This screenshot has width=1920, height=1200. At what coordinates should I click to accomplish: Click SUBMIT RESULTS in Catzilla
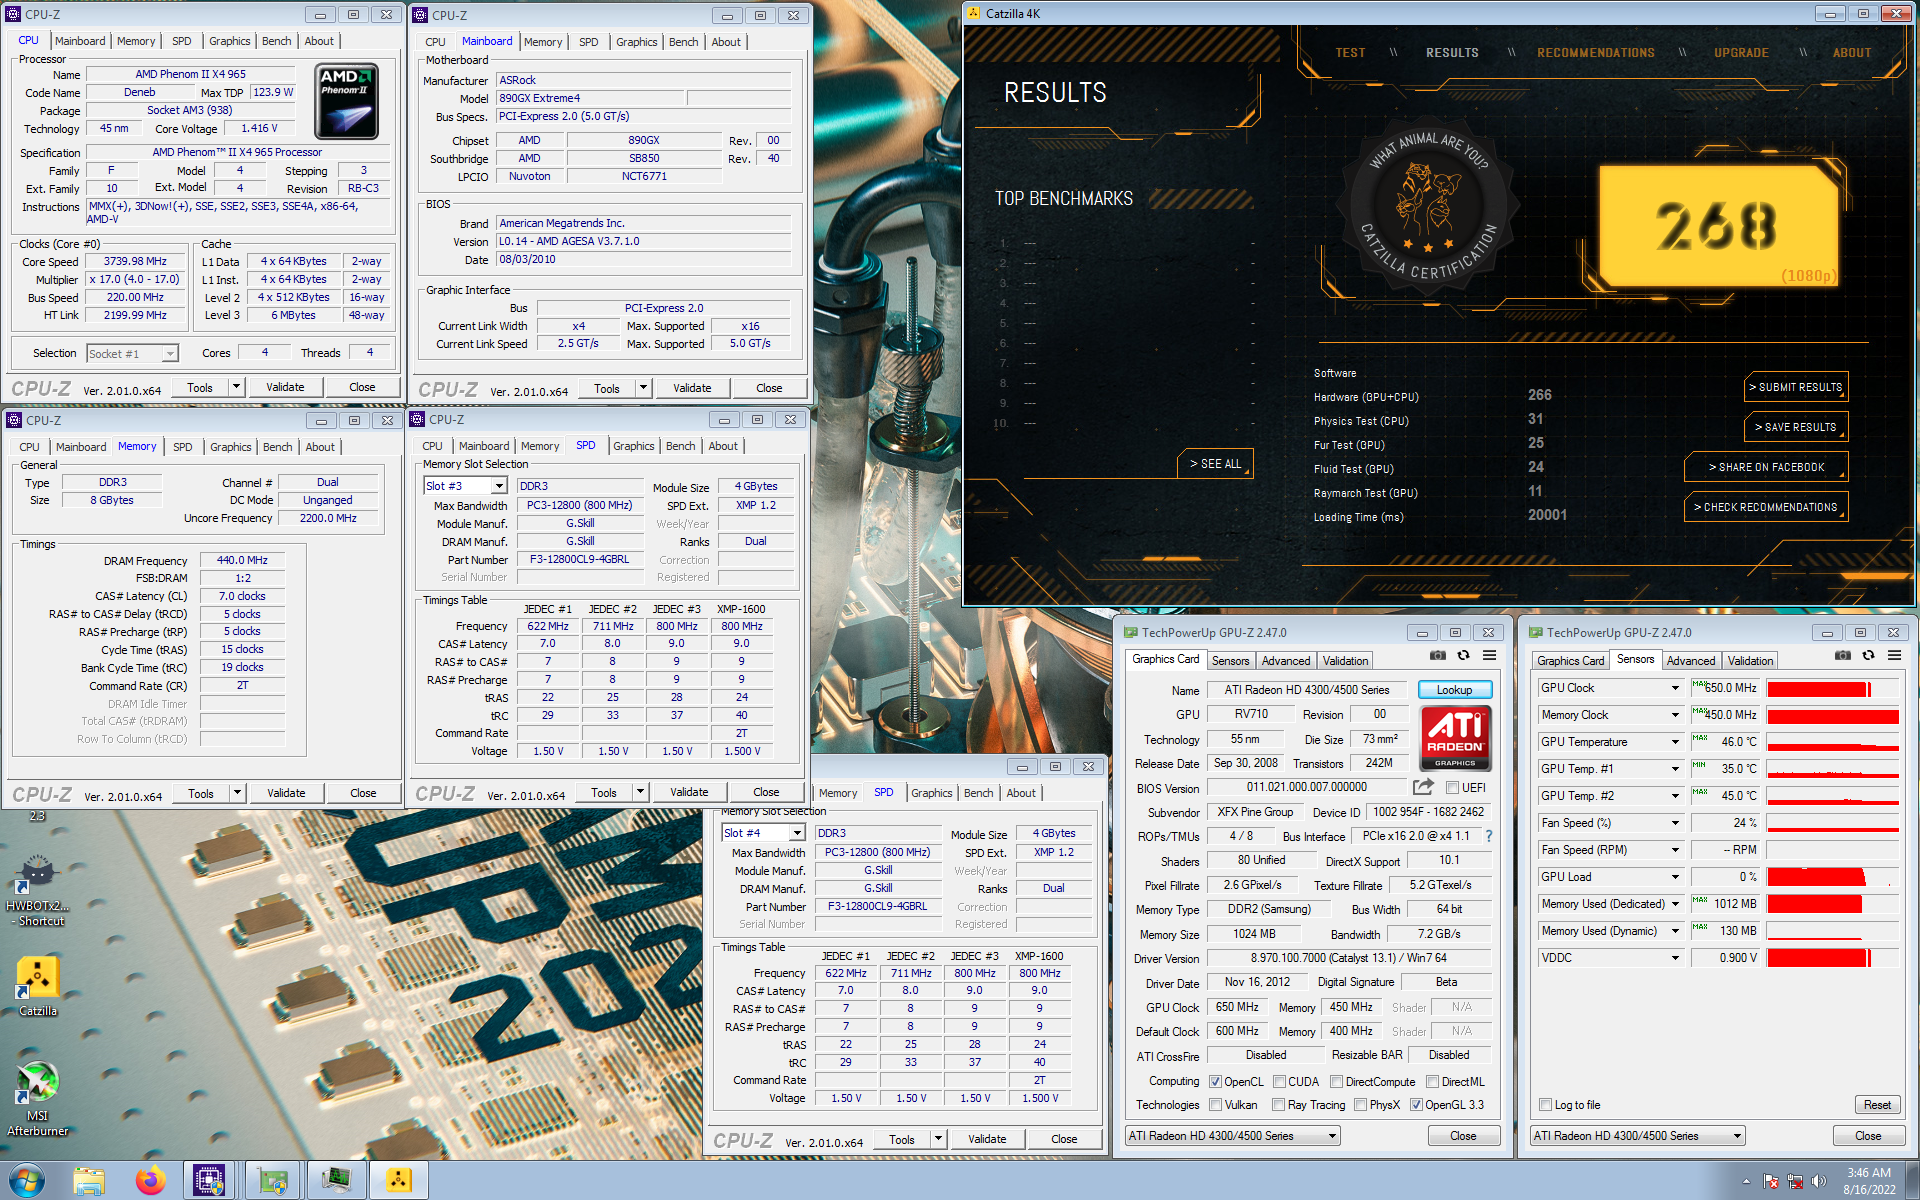click(1796, 387)
